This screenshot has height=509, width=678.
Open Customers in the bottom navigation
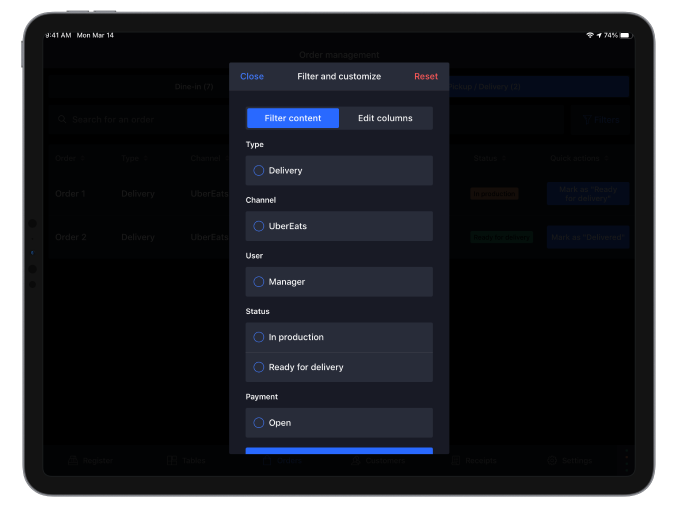tap(379, 461)
